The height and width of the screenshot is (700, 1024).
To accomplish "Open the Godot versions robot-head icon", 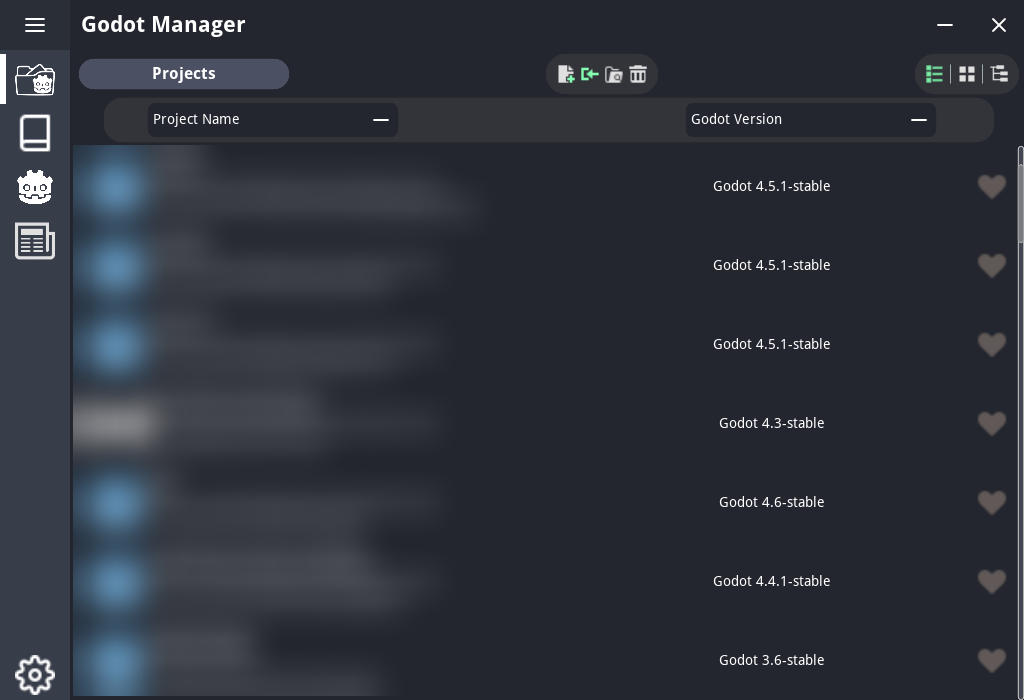I will [x=35, y=187].
